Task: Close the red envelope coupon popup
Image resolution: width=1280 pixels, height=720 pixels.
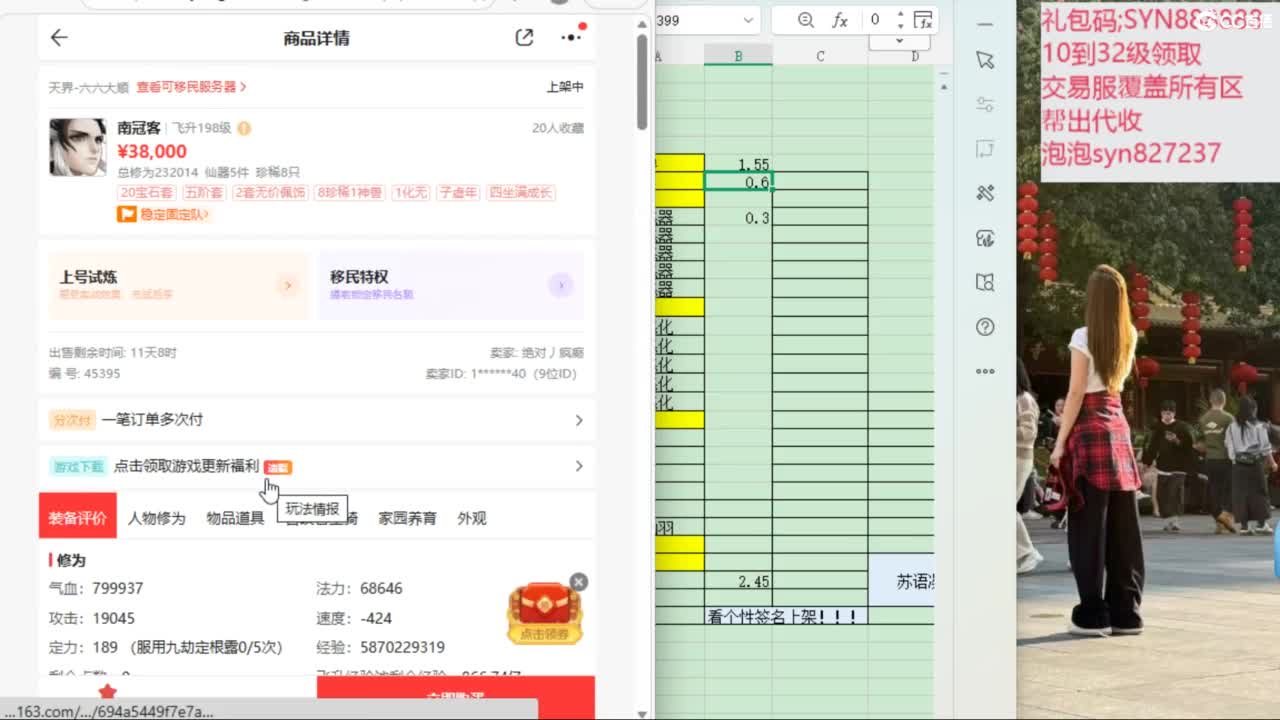Action: (x=579, y=582)
